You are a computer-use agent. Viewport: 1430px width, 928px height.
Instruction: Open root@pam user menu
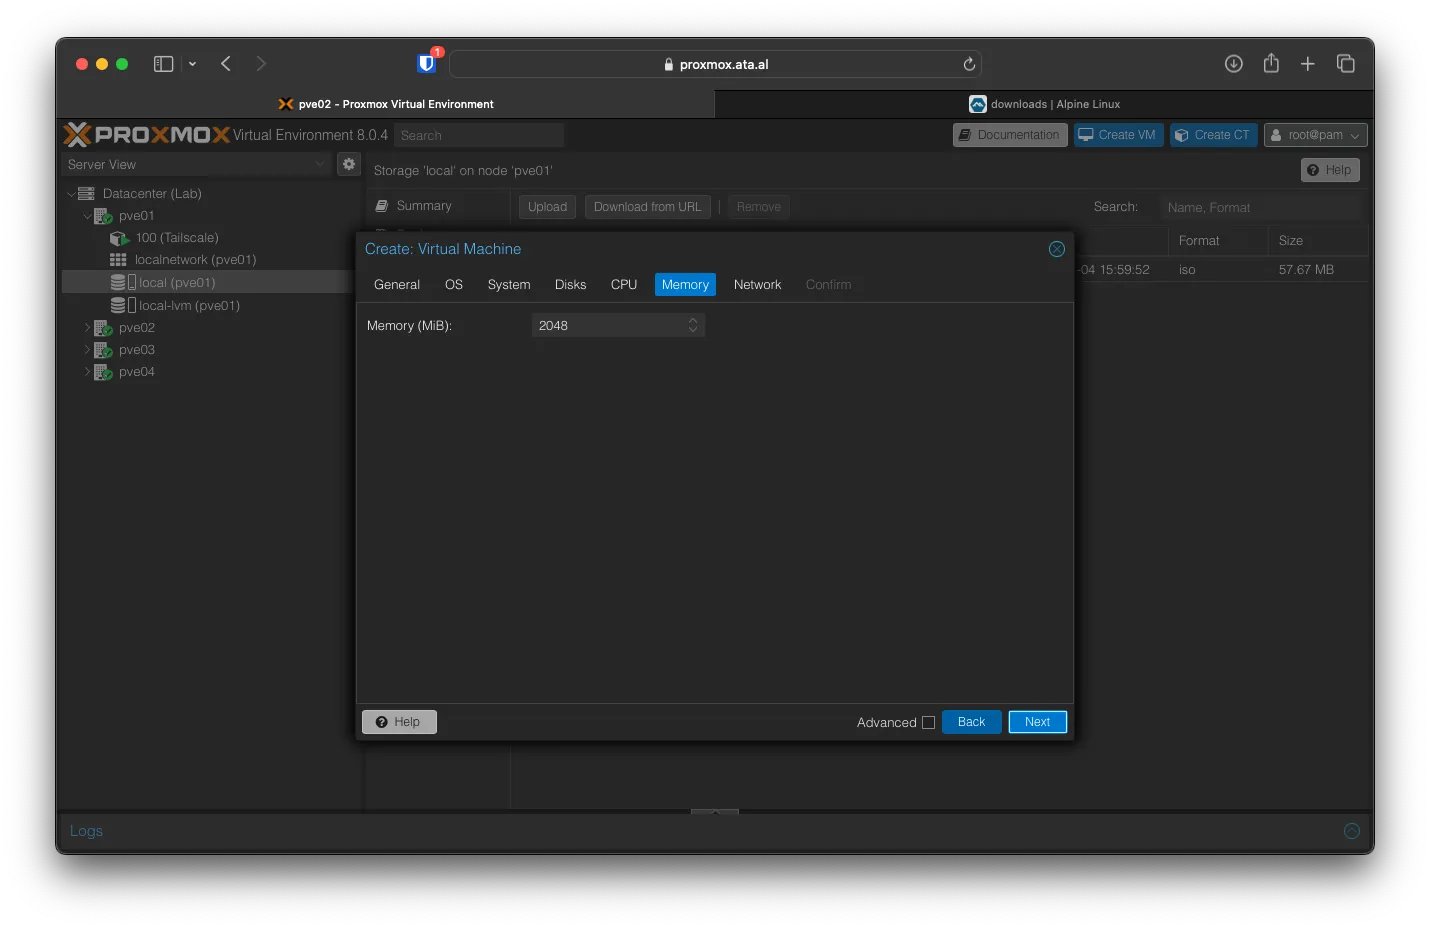pos(1315,135)
